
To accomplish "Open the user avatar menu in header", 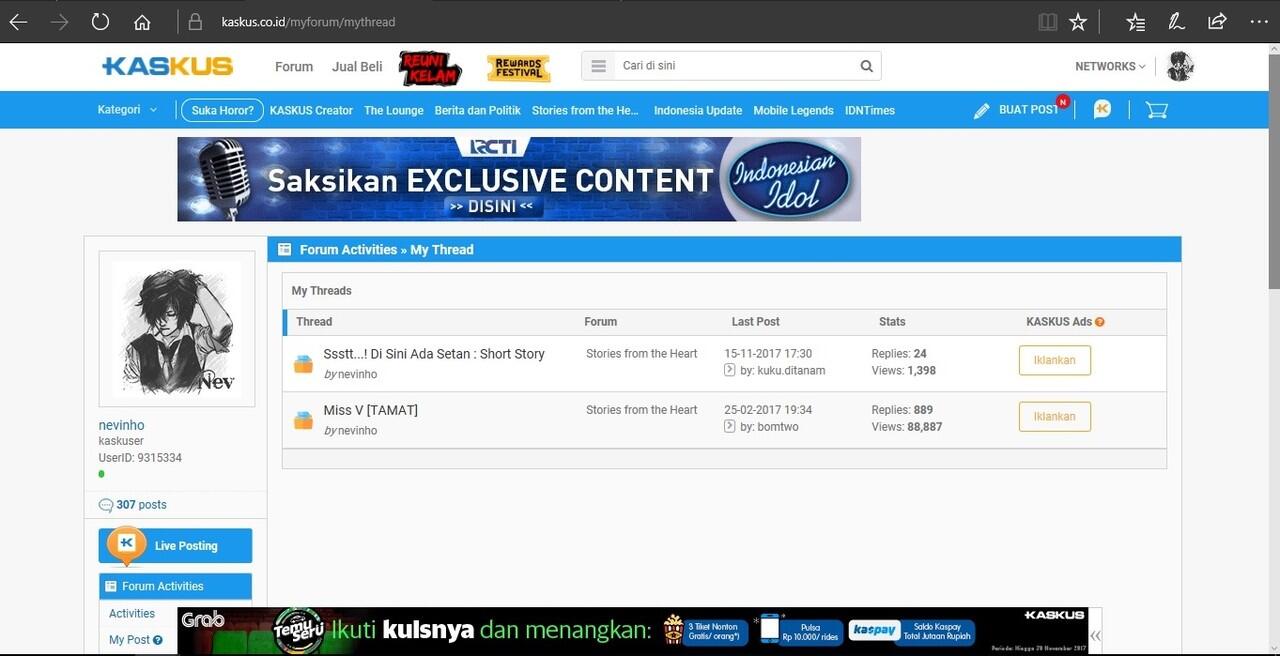I will [x=1181, y=66].
